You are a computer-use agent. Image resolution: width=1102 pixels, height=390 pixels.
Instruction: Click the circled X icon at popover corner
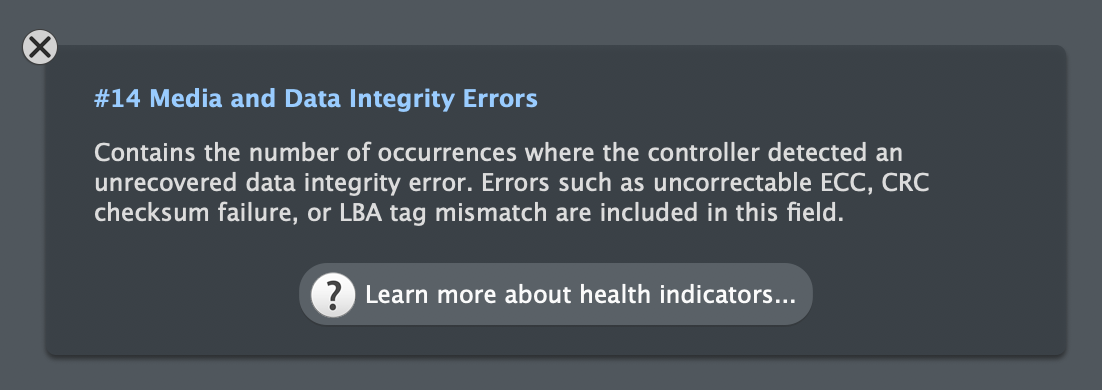coord(40,47)
